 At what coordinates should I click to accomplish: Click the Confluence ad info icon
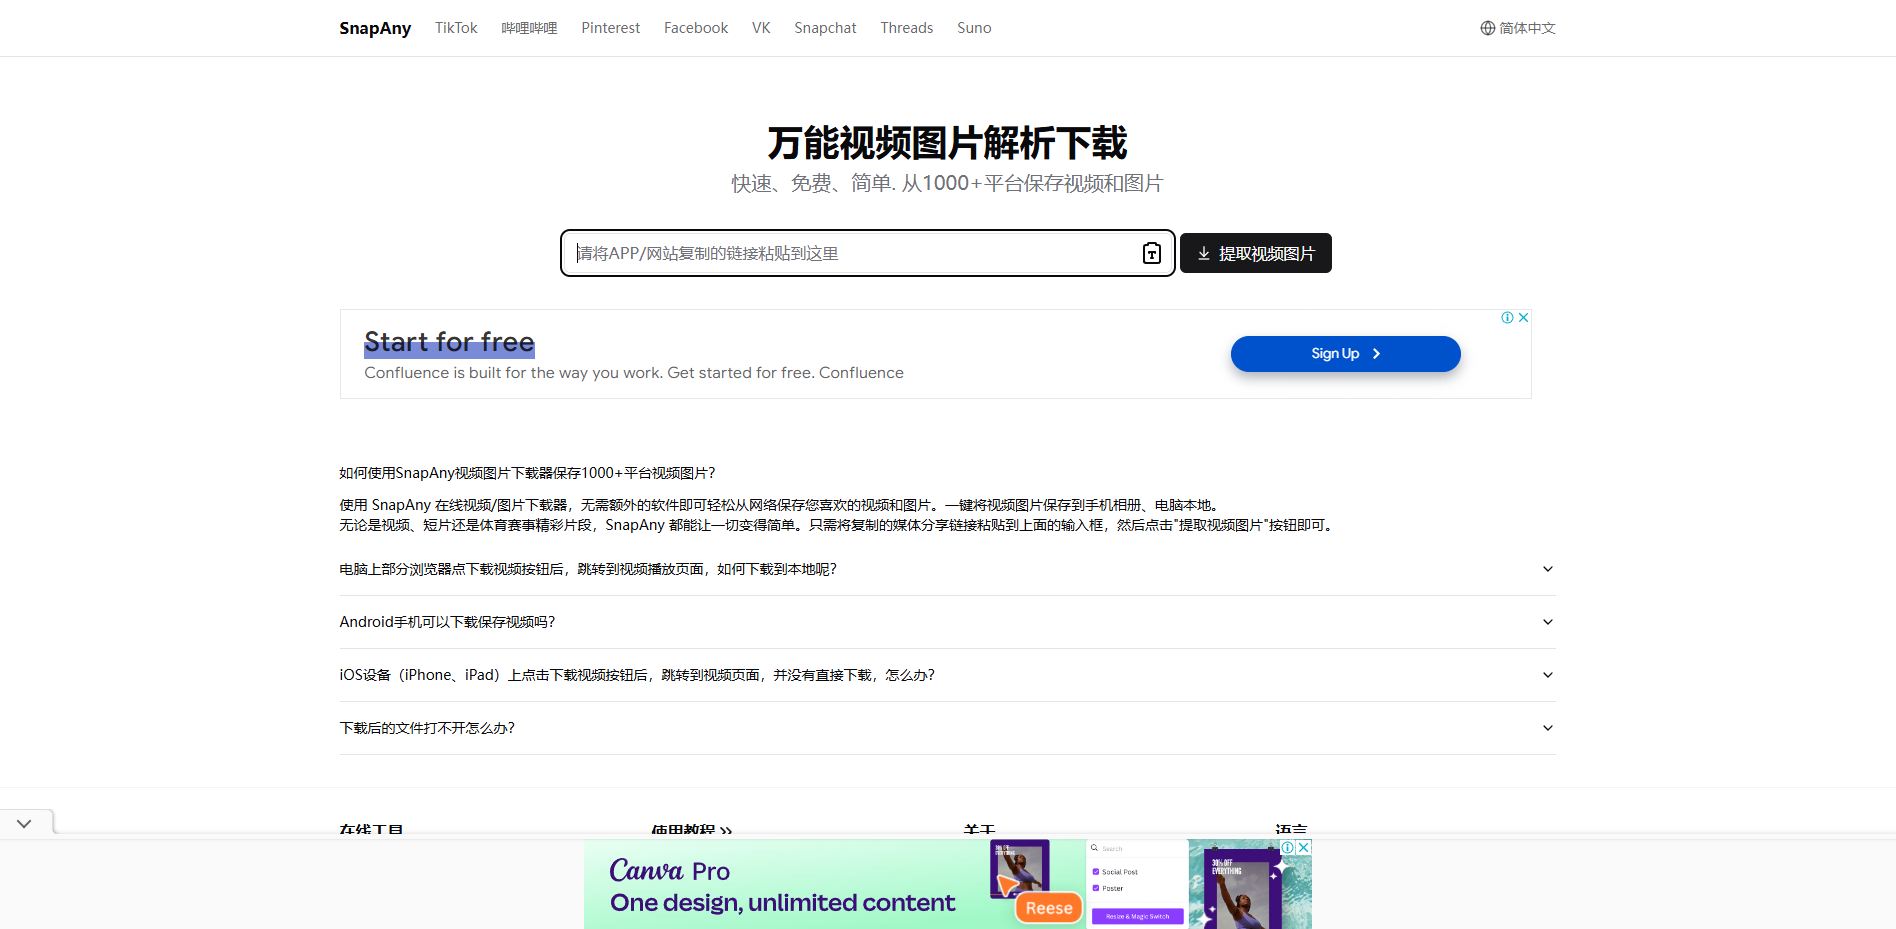coord(1507,317)
